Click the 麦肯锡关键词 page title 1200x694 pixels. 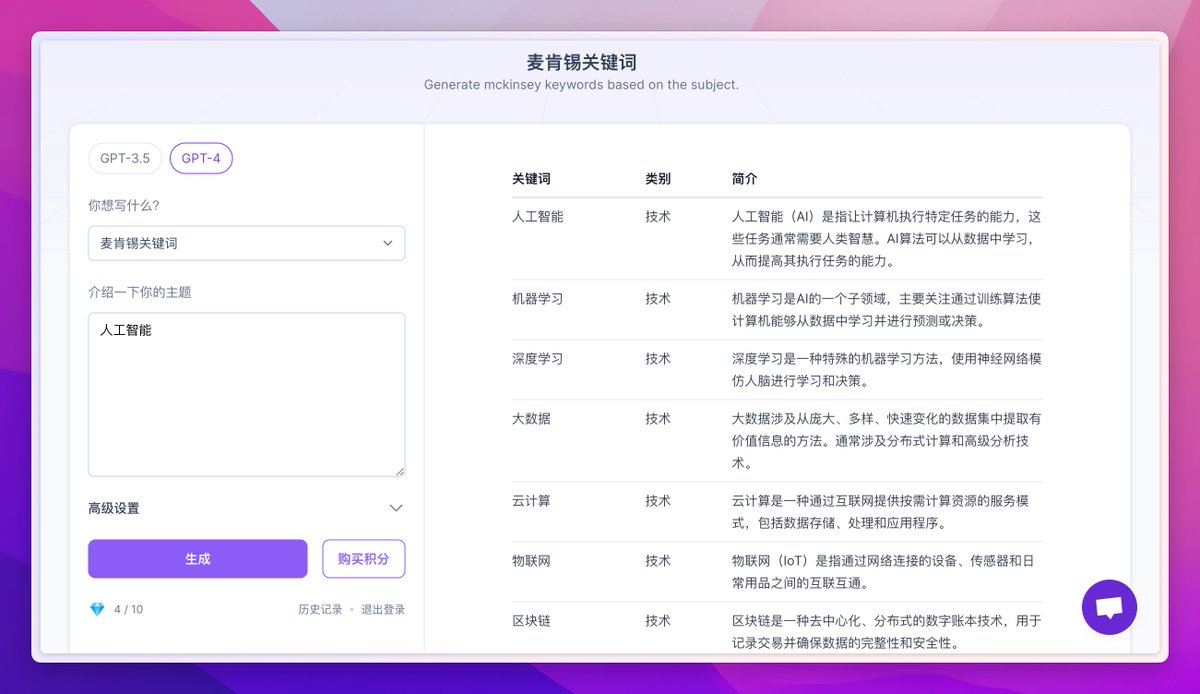582,62
